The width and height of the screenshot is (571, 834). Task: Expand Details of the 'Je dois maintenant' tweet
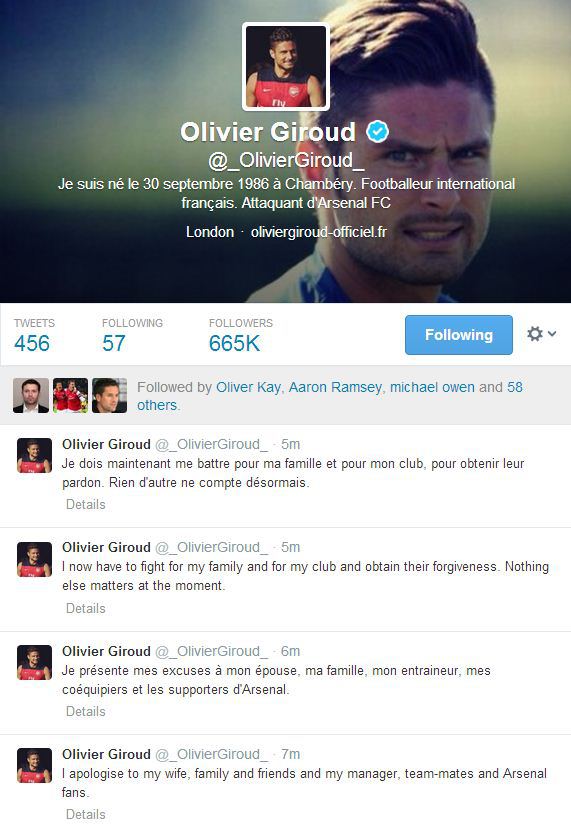tap(86, 504)
